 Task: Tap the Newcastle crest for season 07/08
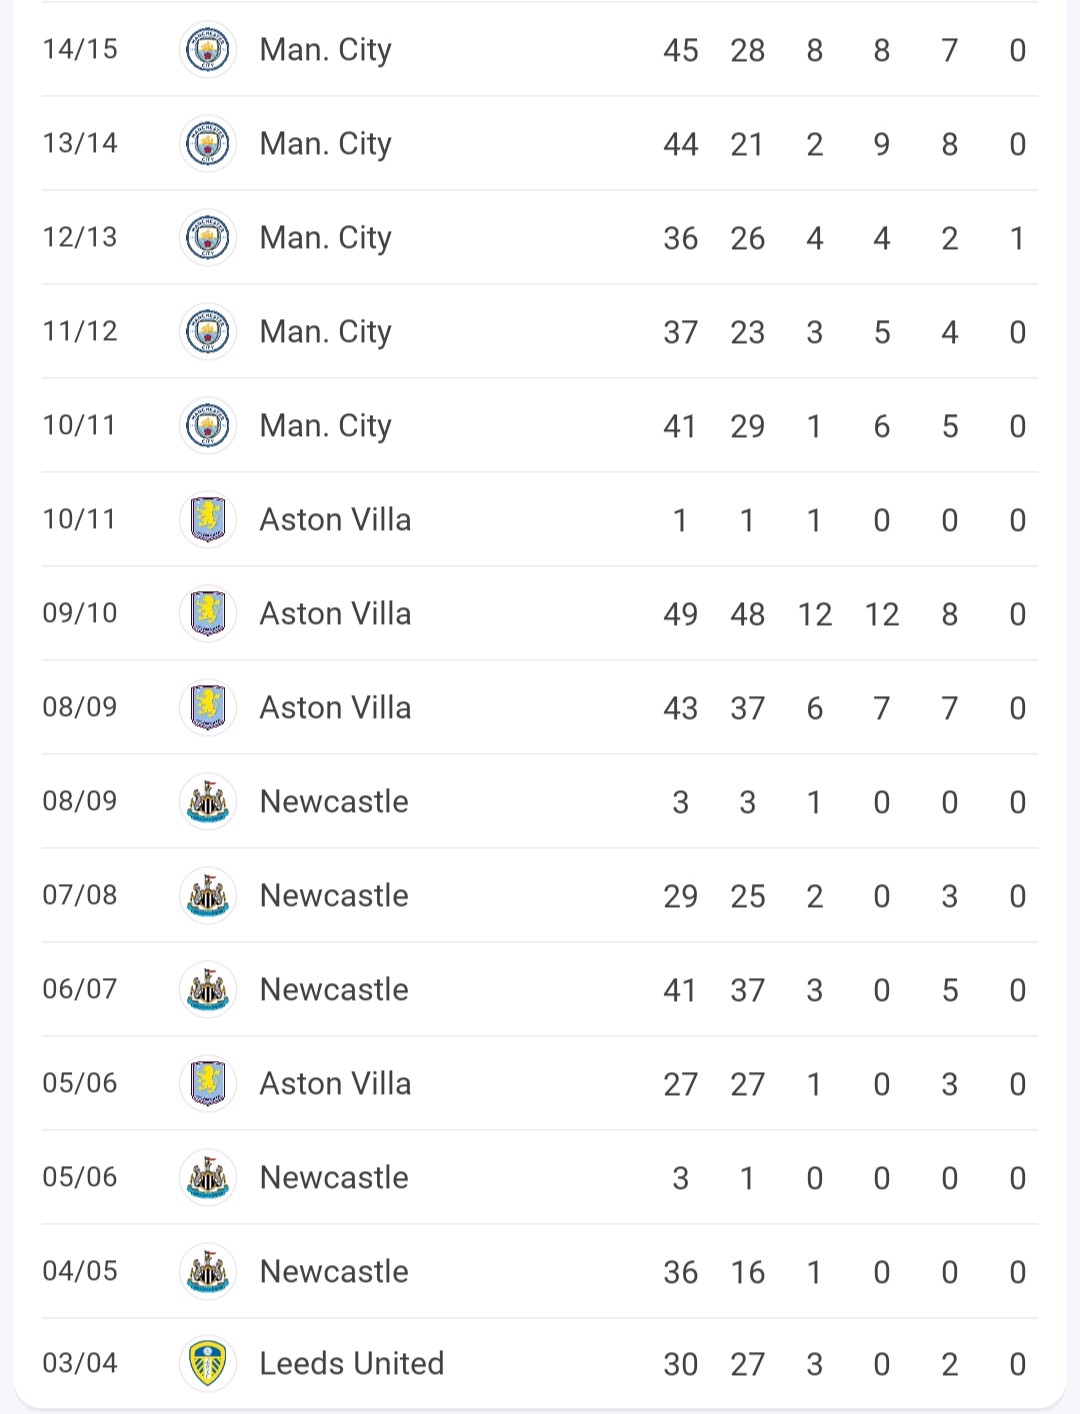208,895
